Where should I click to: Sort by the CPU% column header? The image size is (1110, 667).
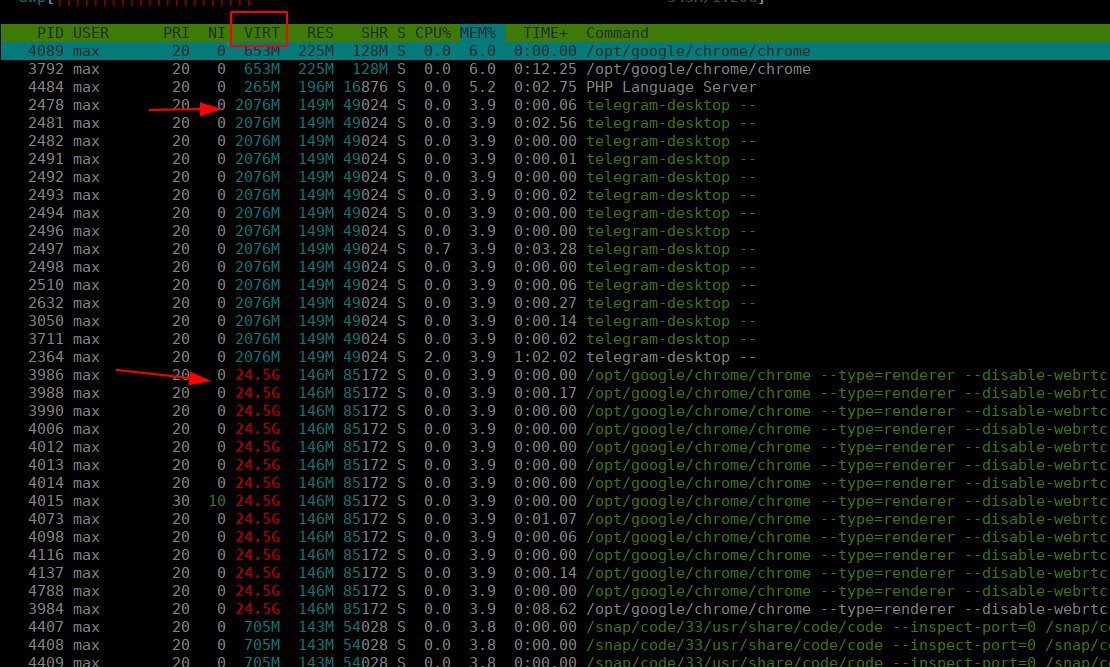pos(433,33)
